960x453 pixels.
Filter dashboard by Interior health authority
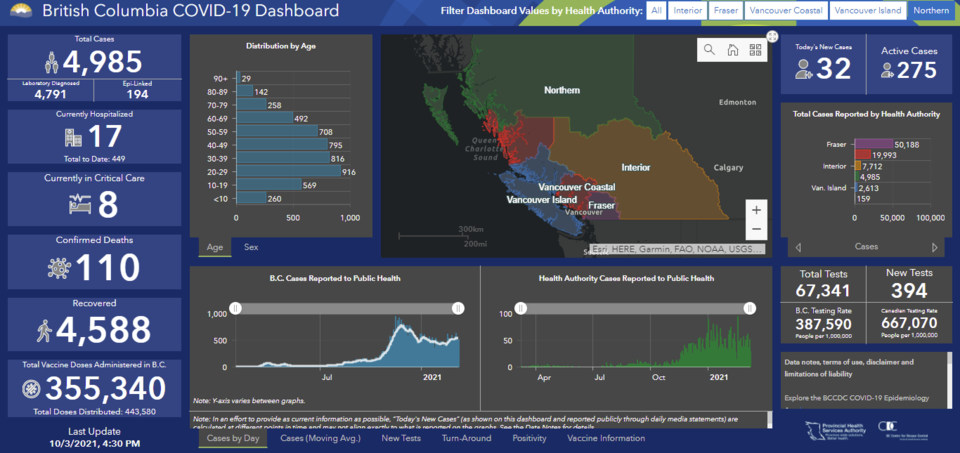click(x=688, y=10)
